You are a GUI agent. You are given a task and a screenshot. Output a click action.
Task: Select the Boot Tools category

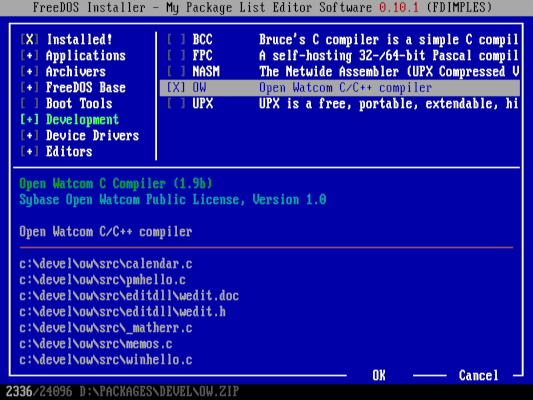(79, 103)
